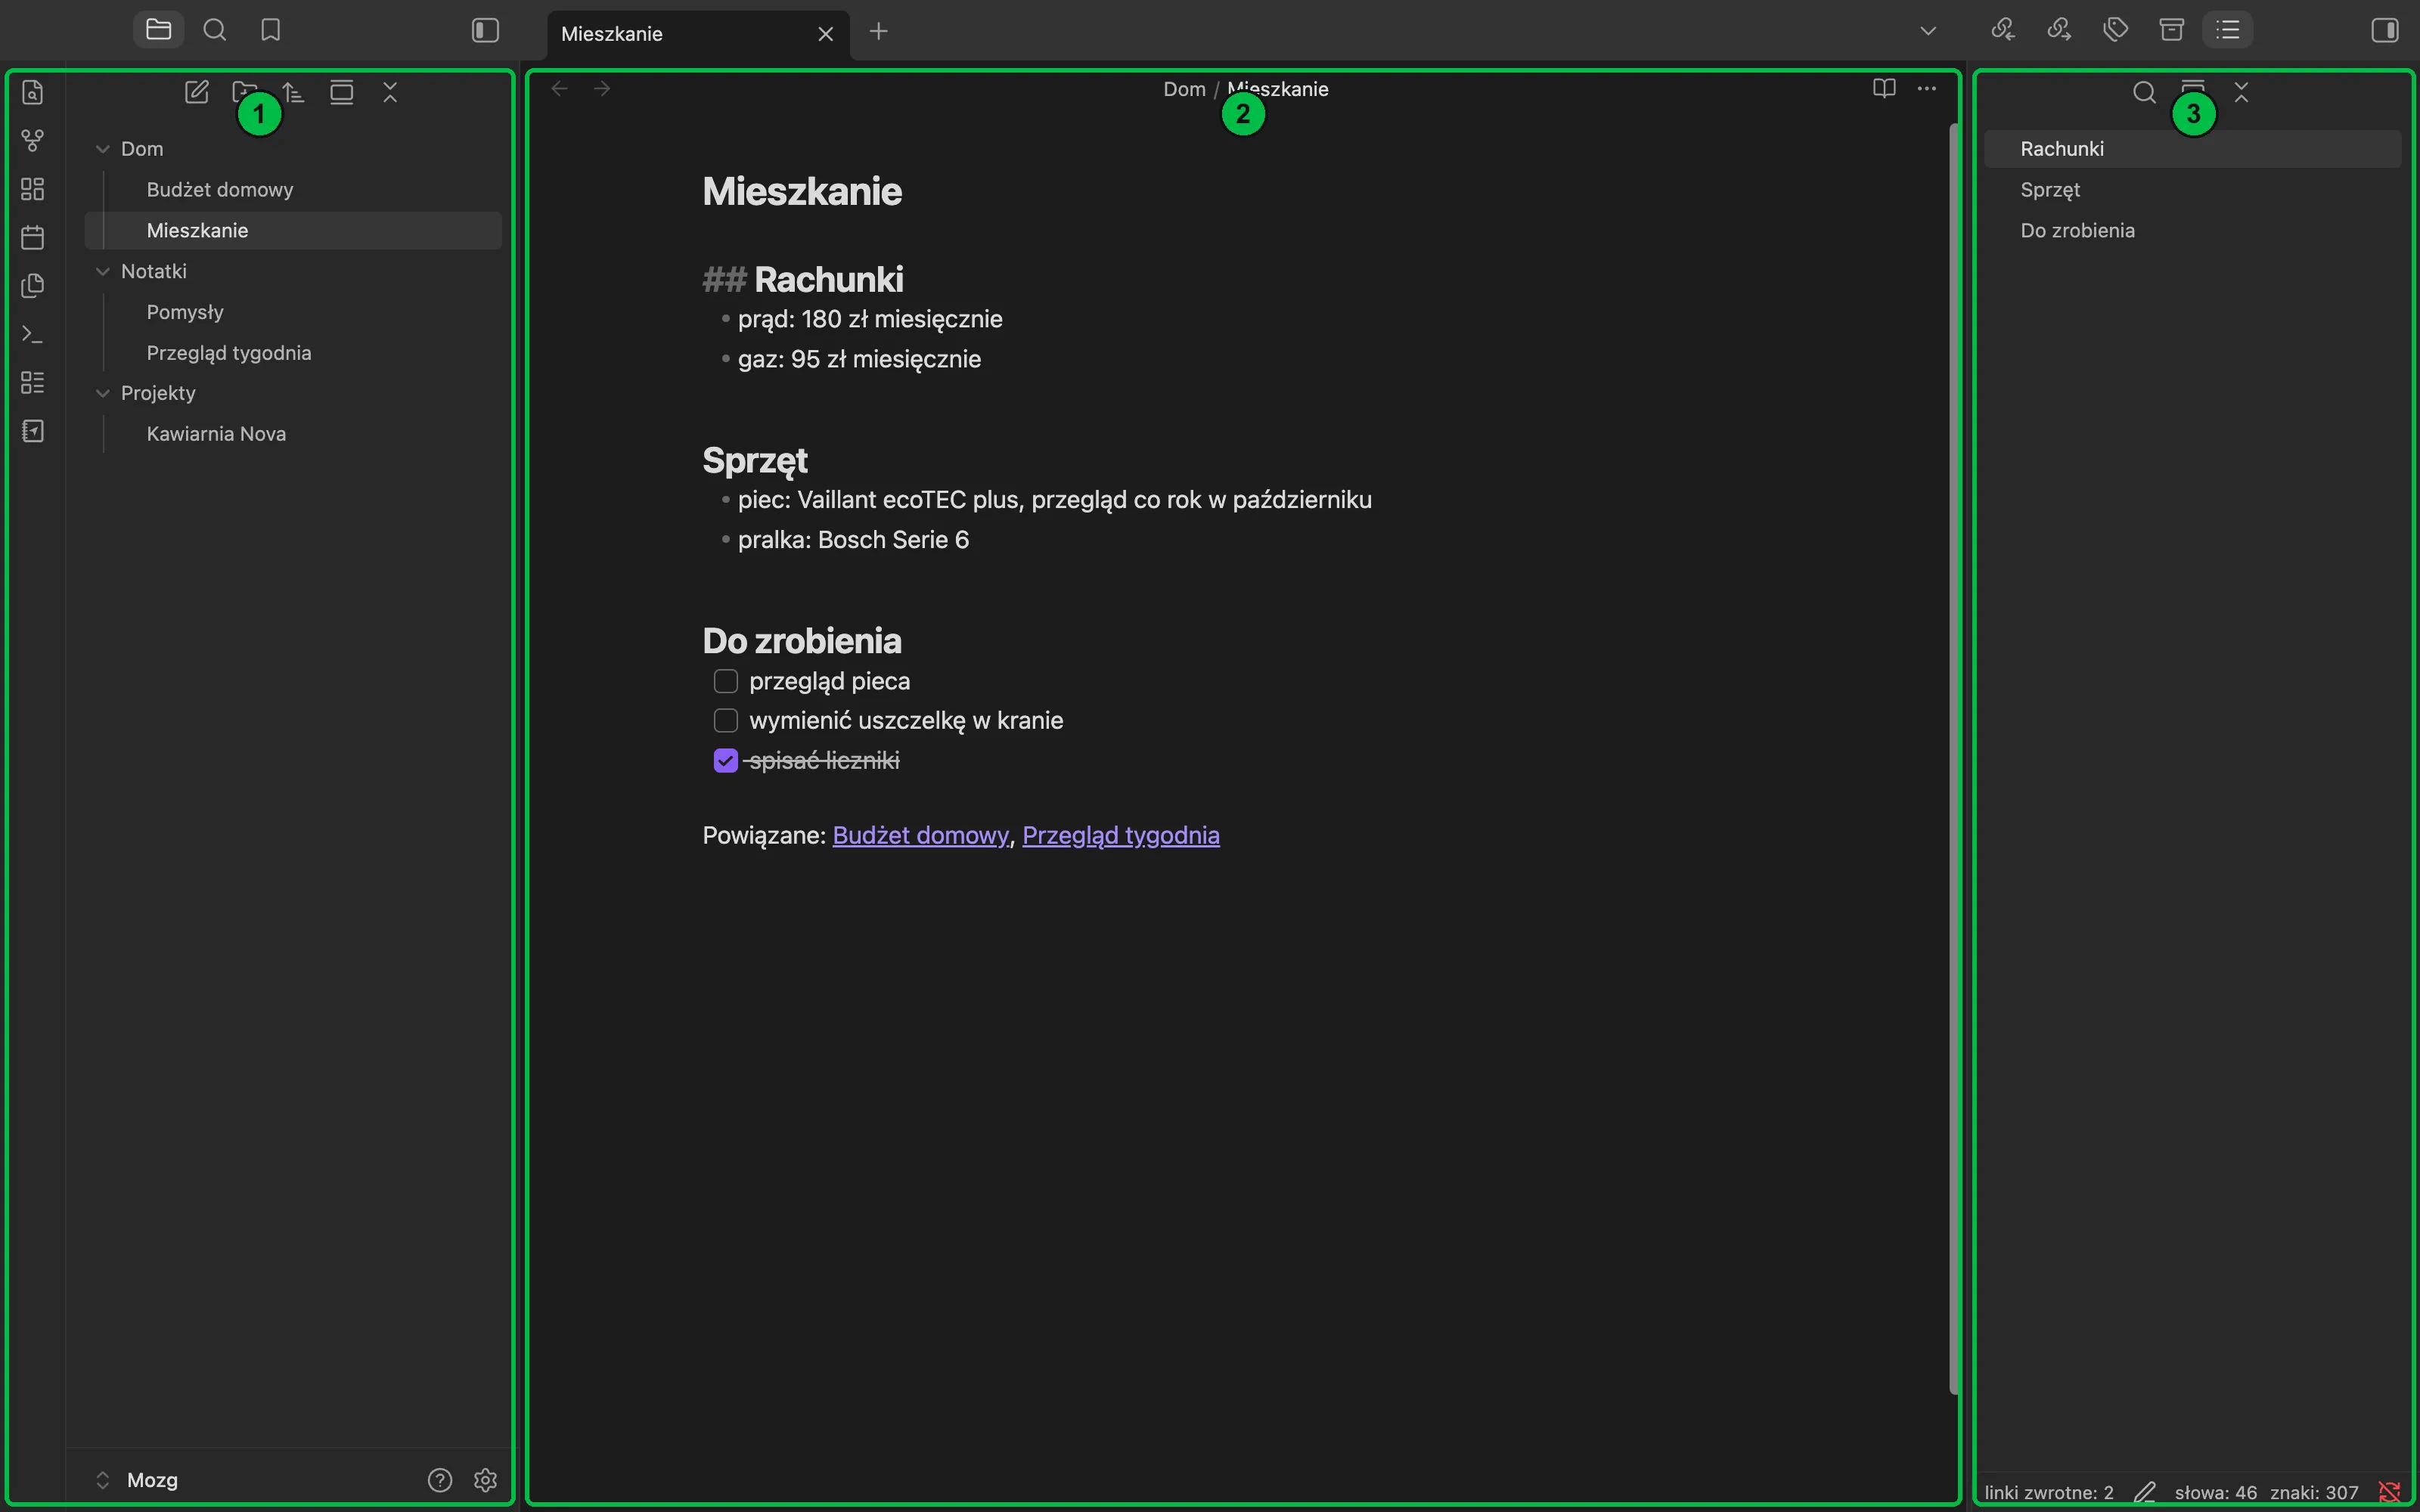Jump to 'Do zrobienia' in outline

point(2192,230)
